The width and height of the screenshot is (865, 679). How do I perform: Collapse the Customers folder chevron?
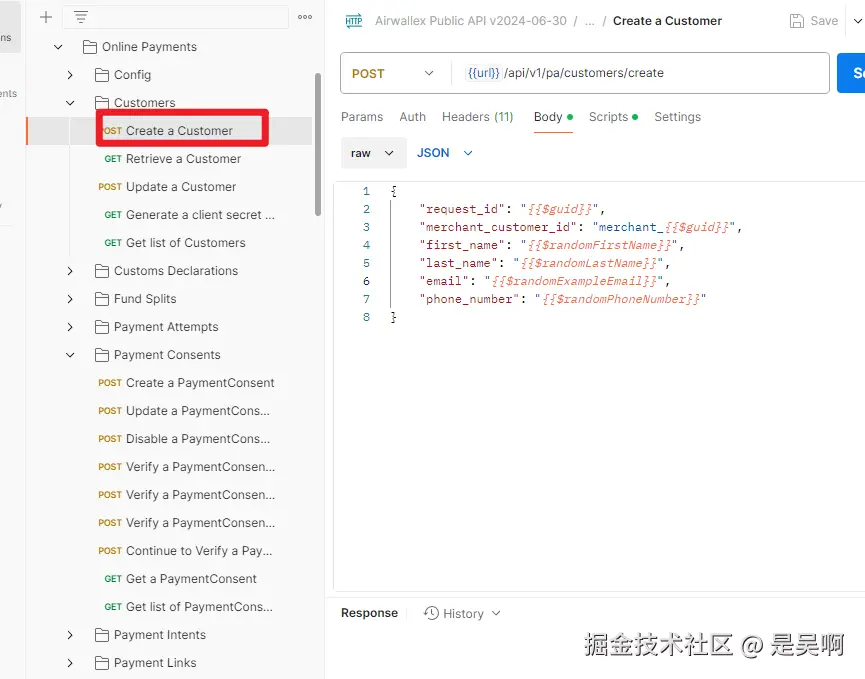point(70,103)
